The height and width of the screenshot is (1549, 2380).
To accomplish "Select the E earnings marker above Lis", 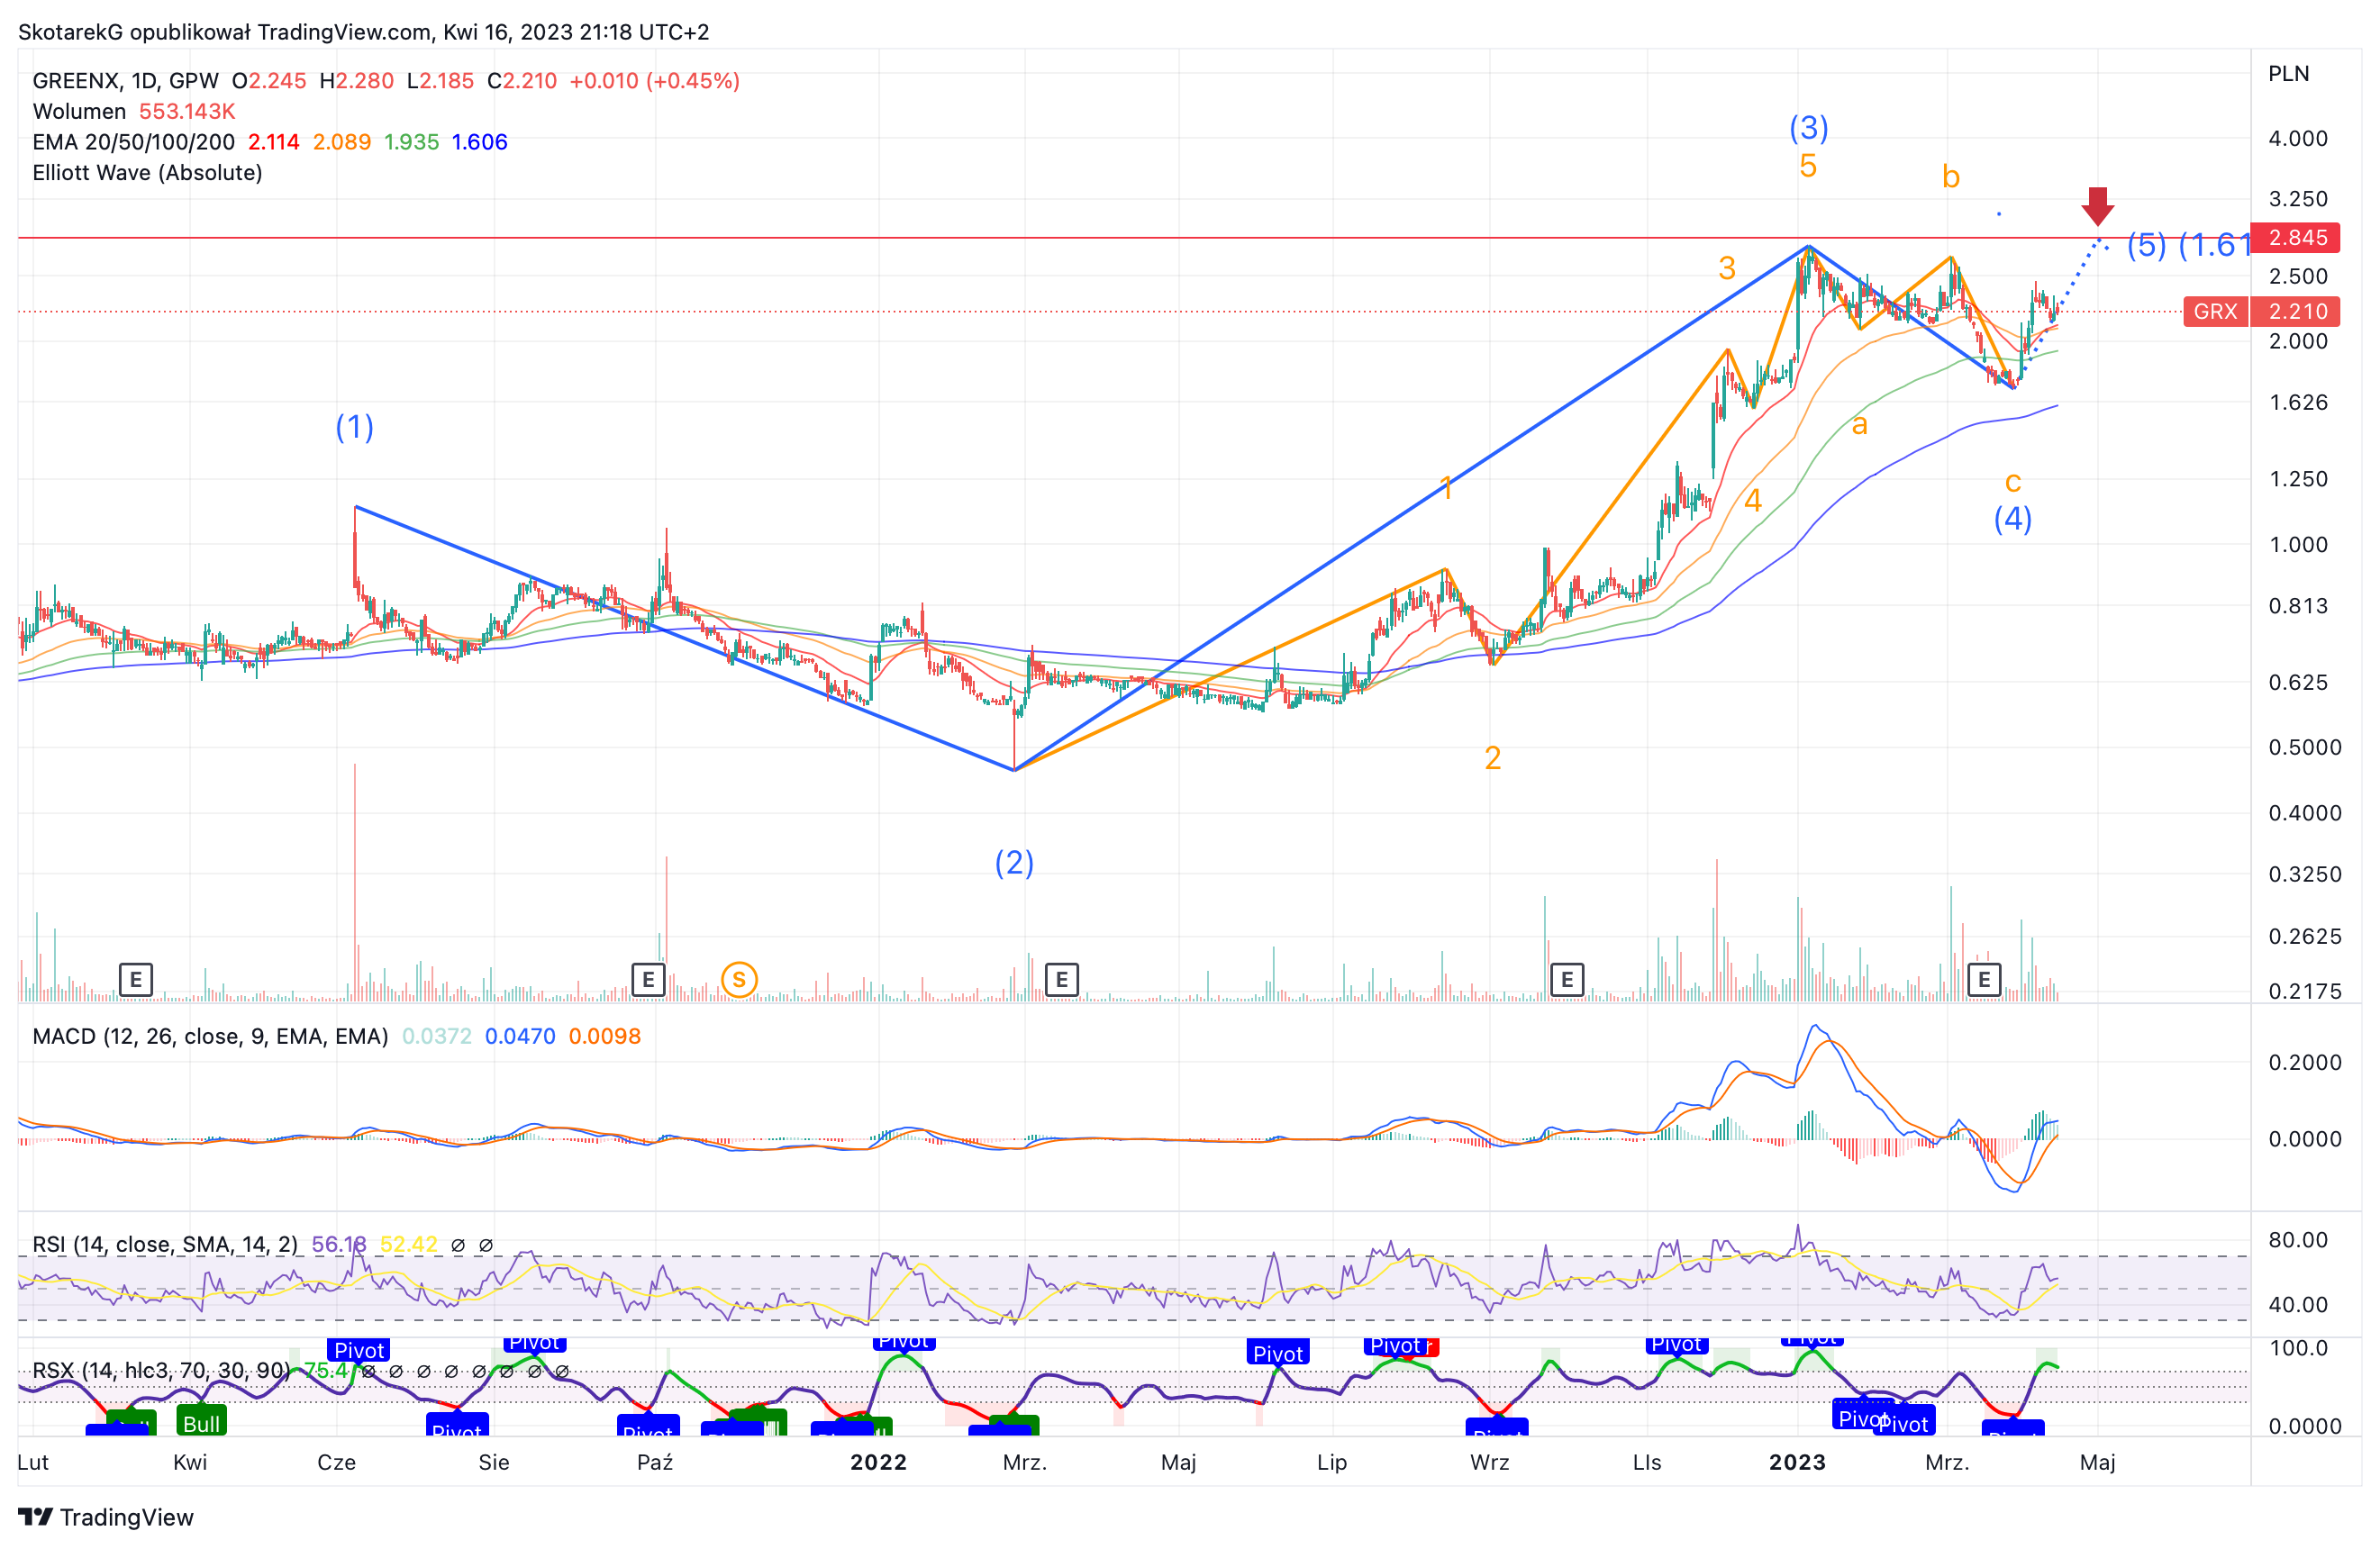I will pos(1567,979).
